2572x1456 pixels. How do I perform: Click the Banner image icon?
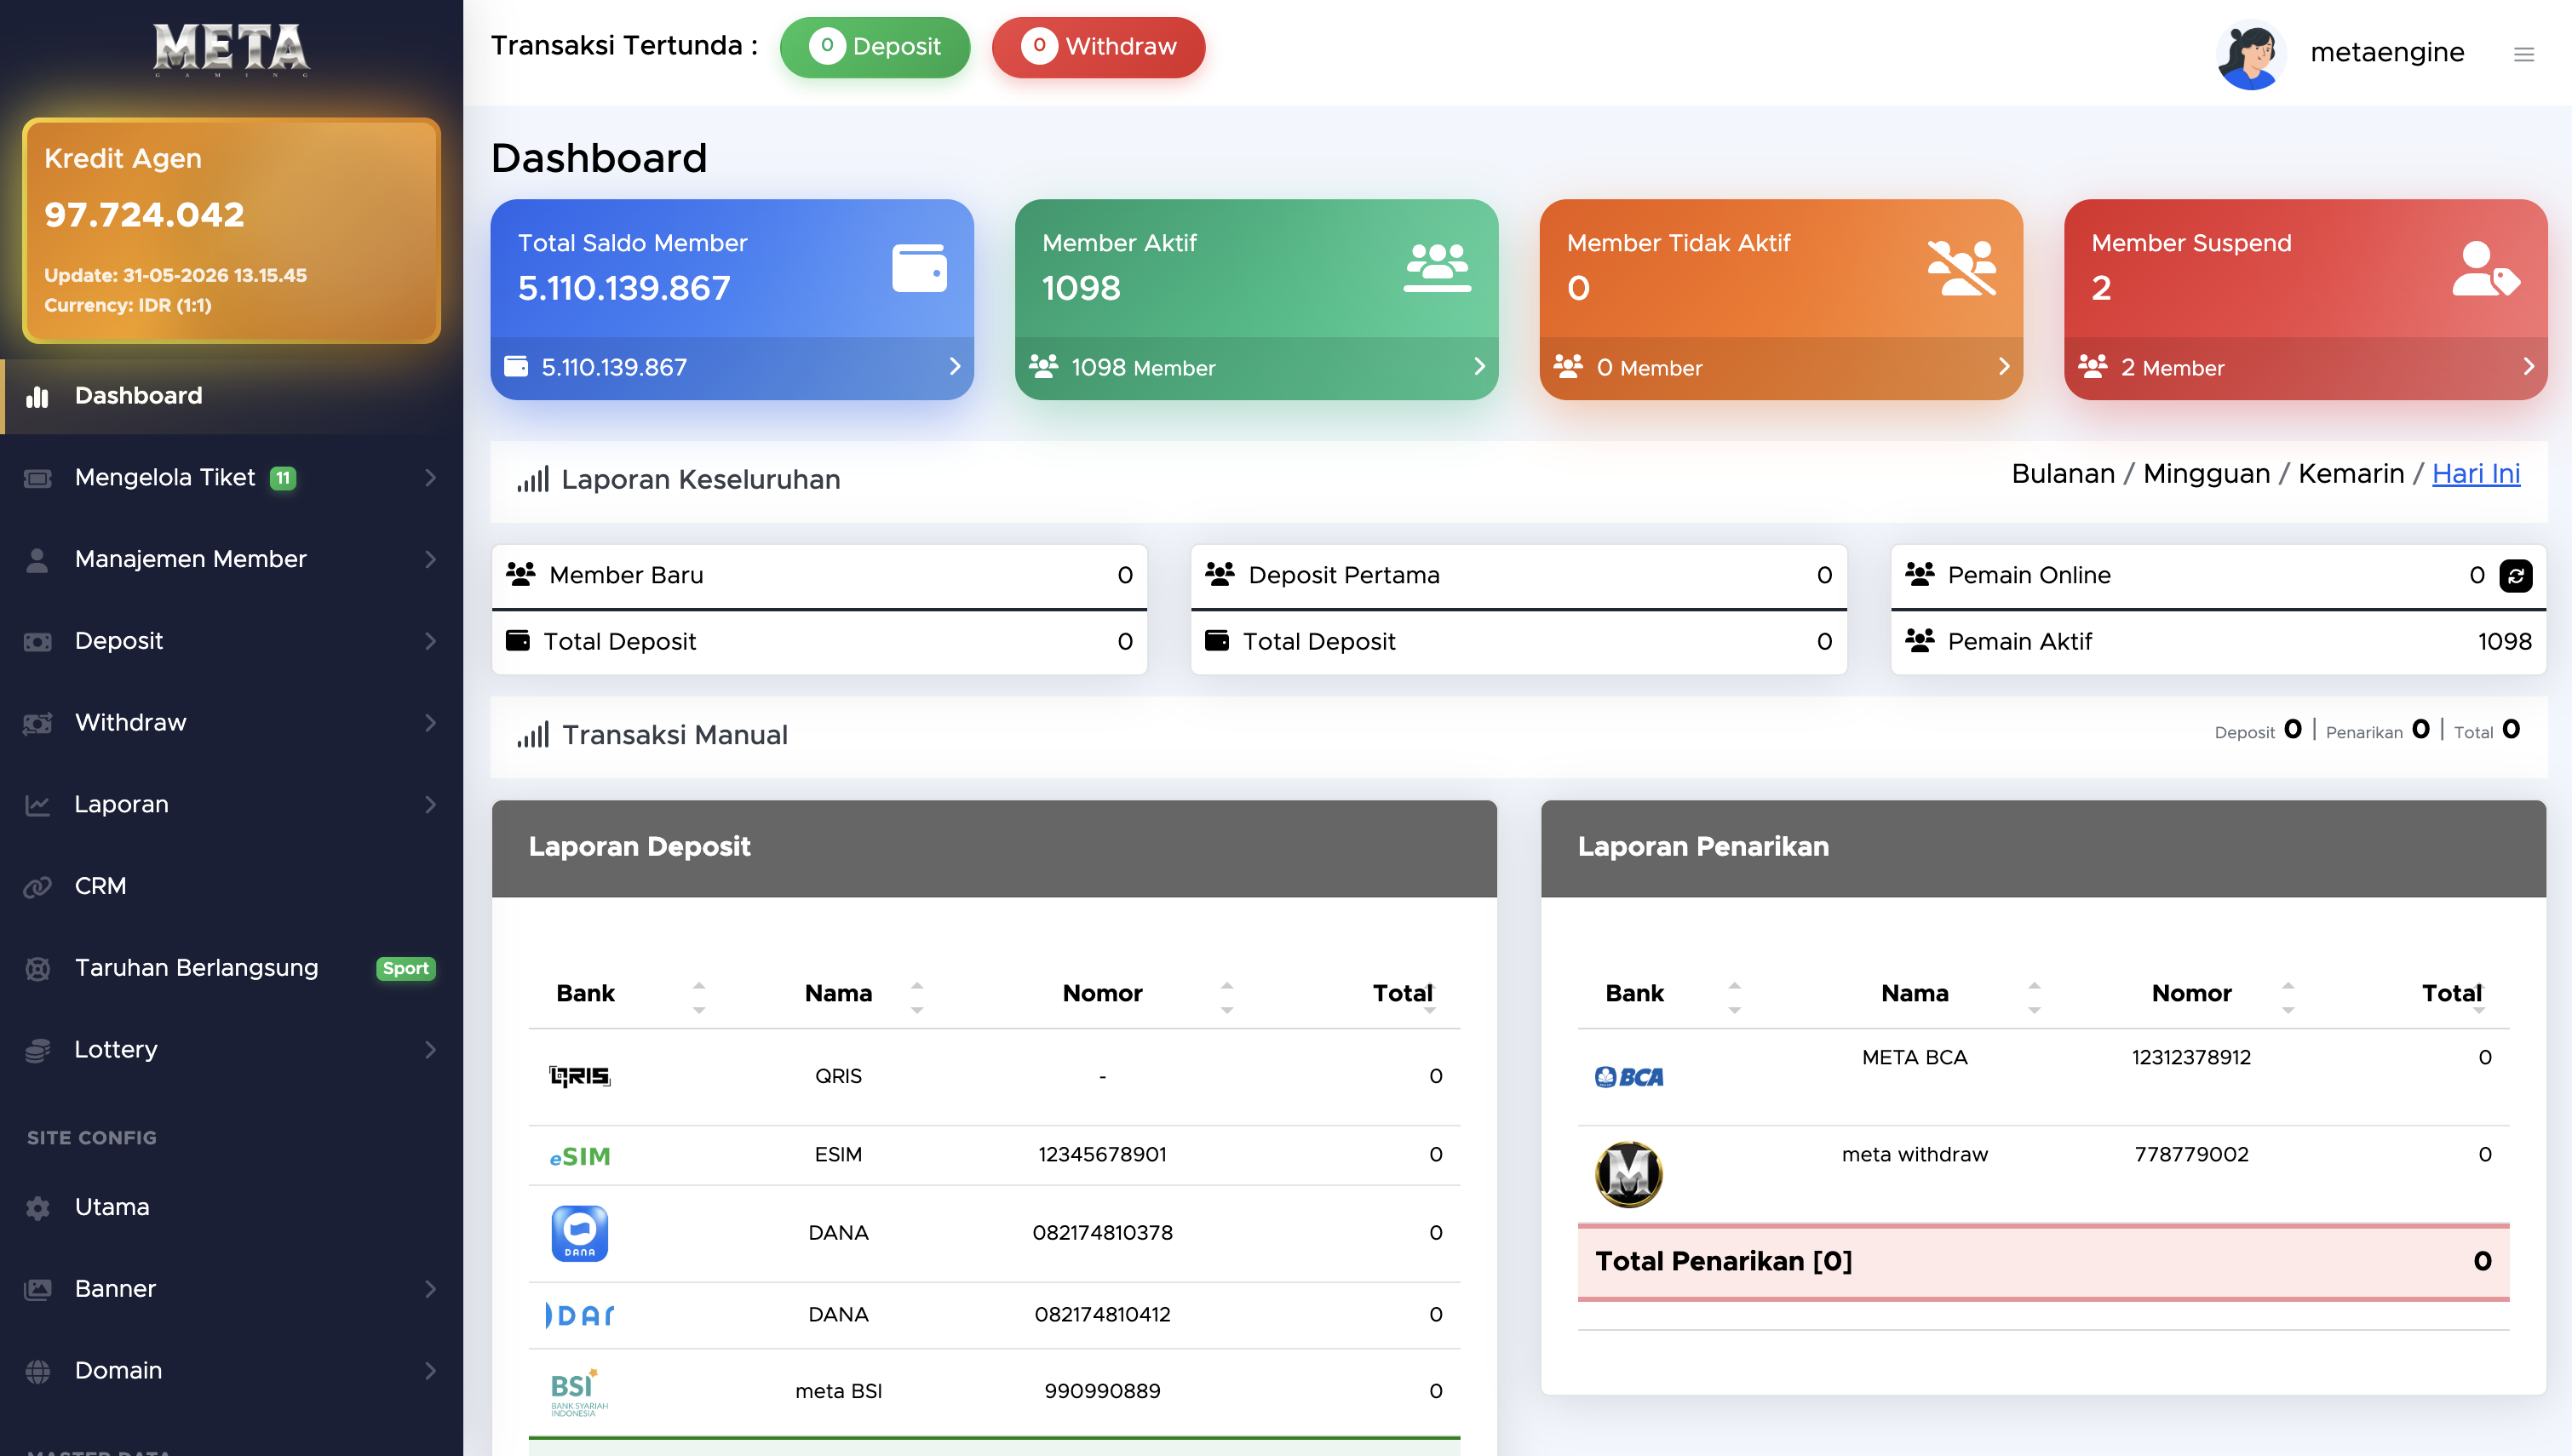37,1289
